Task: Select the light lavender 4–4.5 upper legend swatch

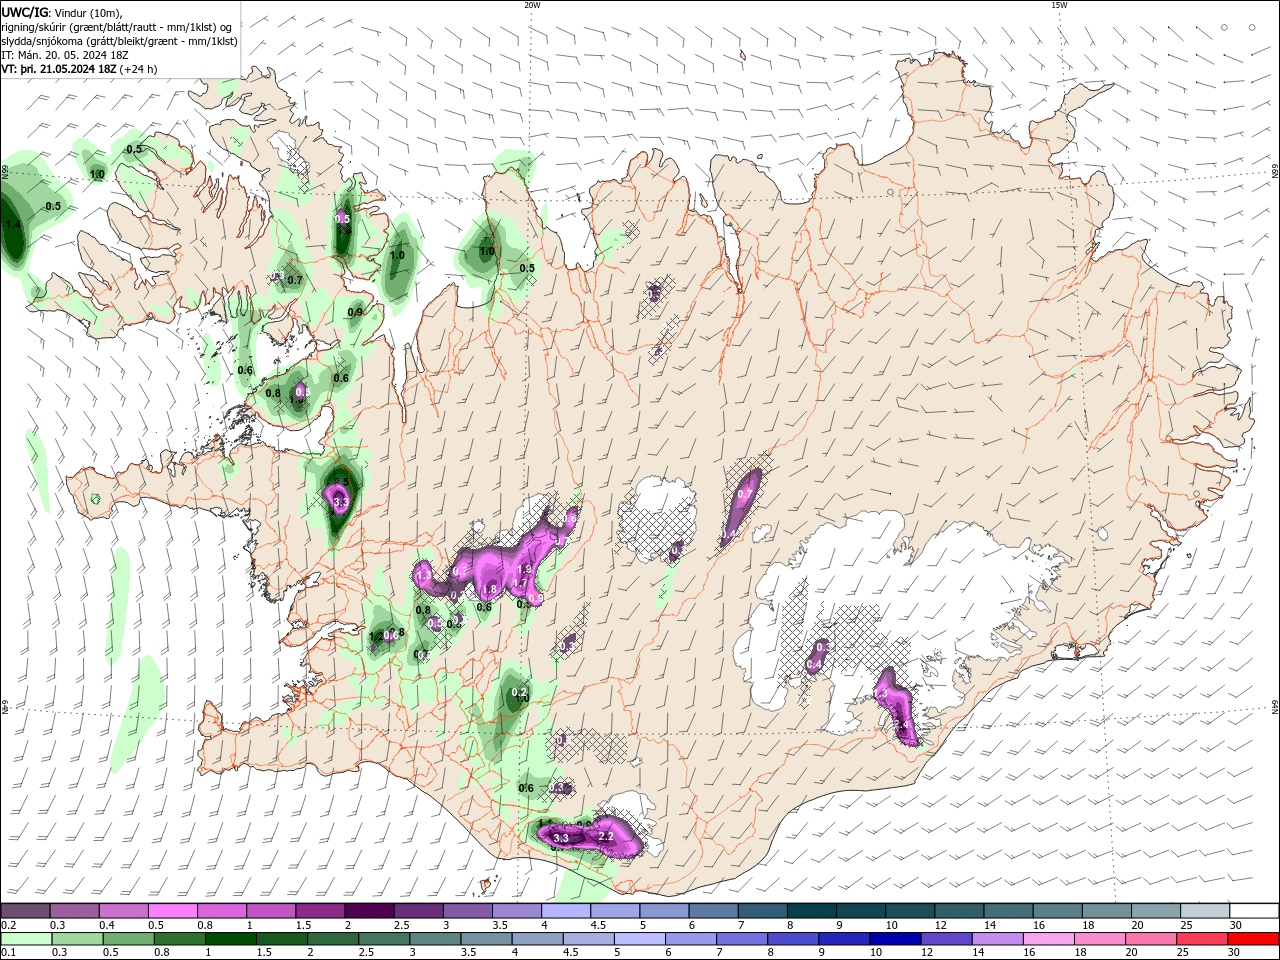Action: point(566,911)
